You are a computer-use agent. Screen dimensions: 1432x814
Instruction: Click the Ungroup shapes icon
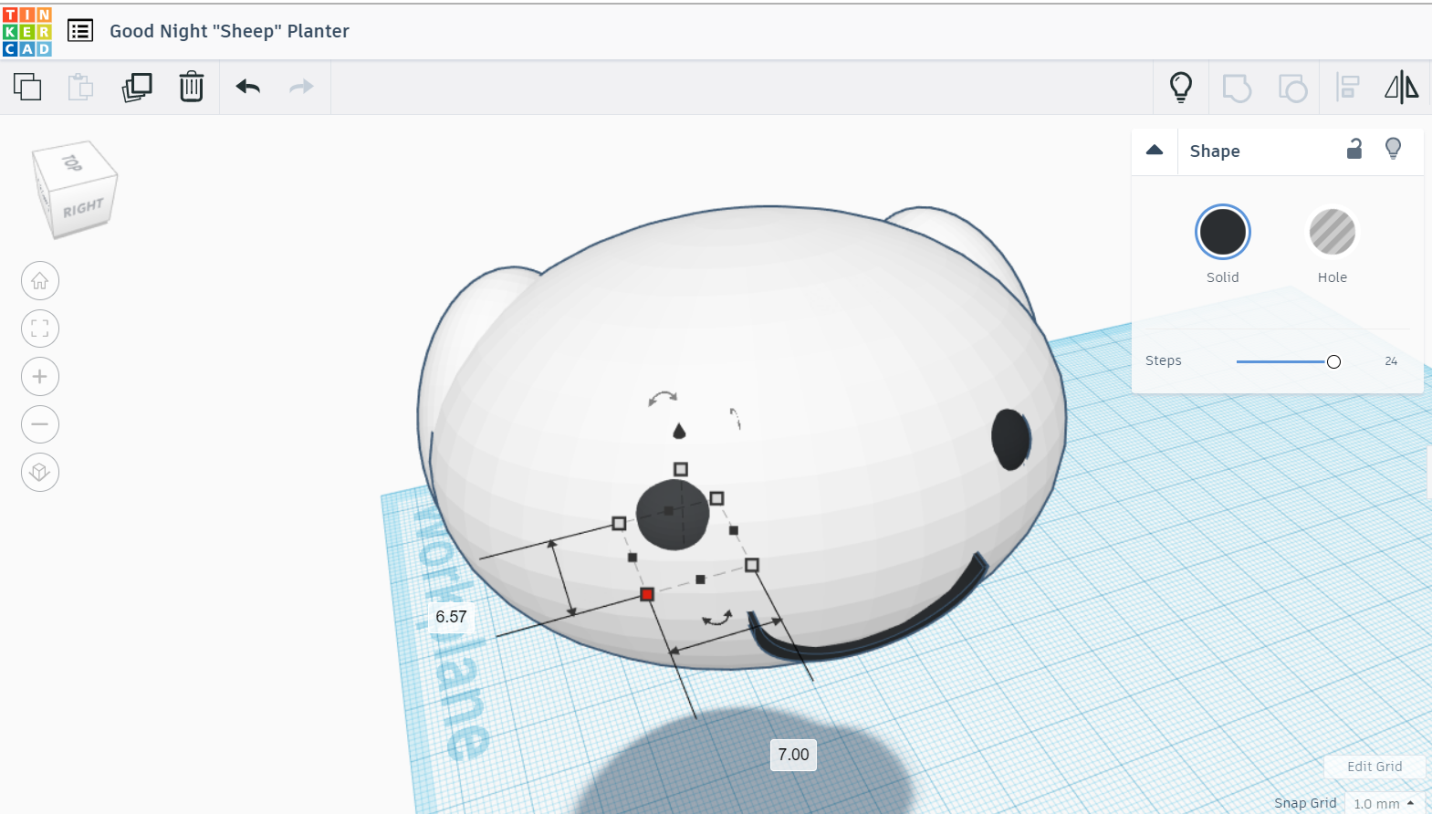point(1292,88)
